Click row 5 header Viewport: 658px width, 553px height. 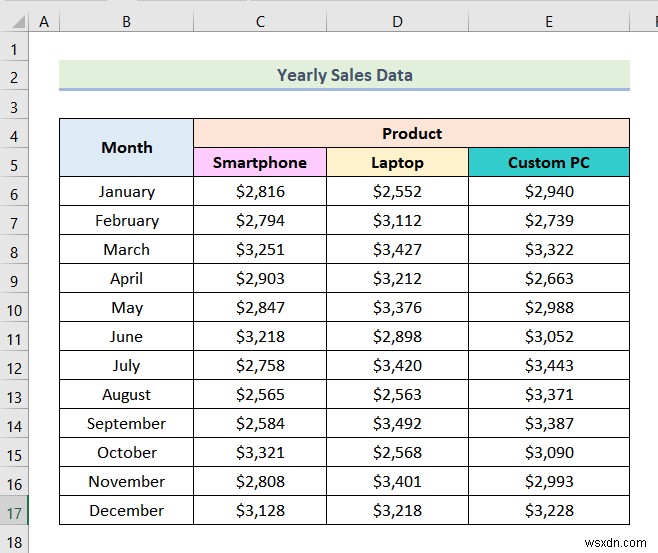pyautogui.click(x=15, y=163)
